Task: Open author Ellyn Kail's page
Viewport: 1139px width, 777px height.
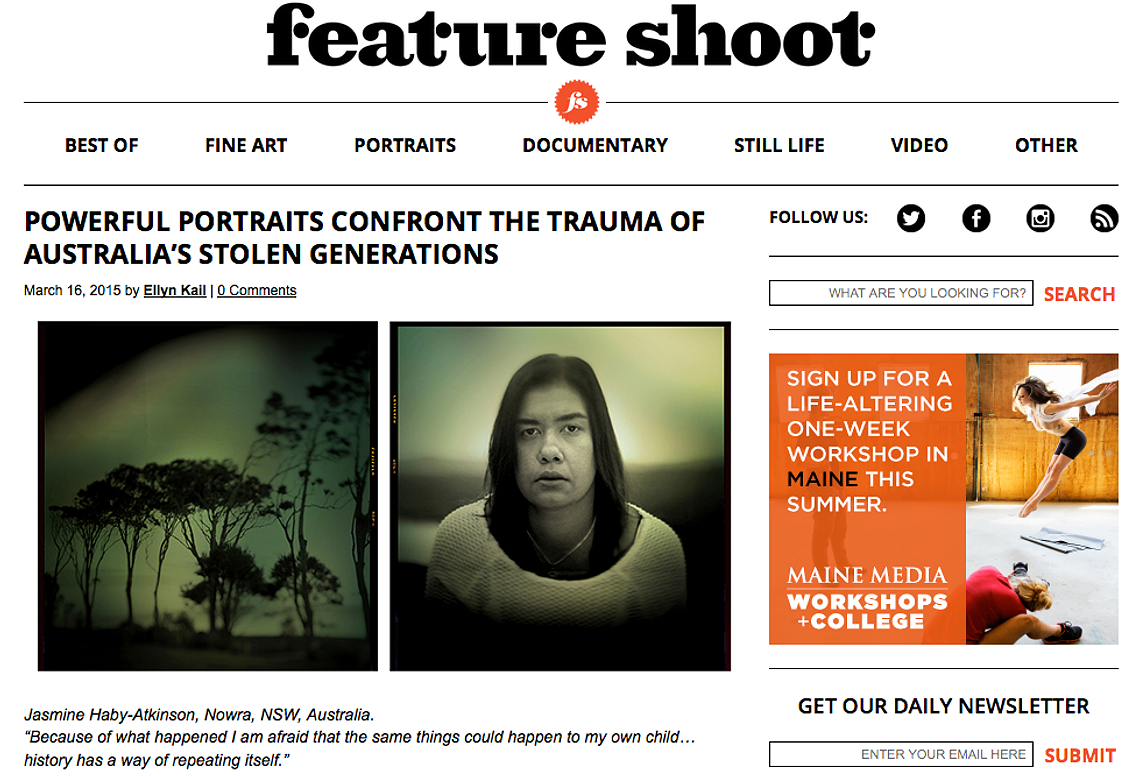Action: [174, 290]
